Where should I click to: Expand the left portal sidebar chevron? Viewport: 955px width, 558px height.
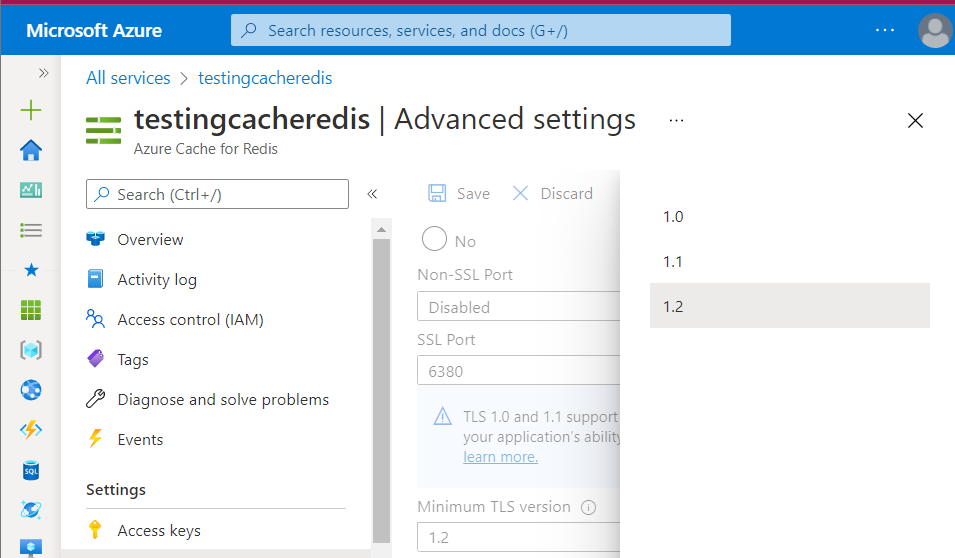pyautogui.click(x=43, y=73)
